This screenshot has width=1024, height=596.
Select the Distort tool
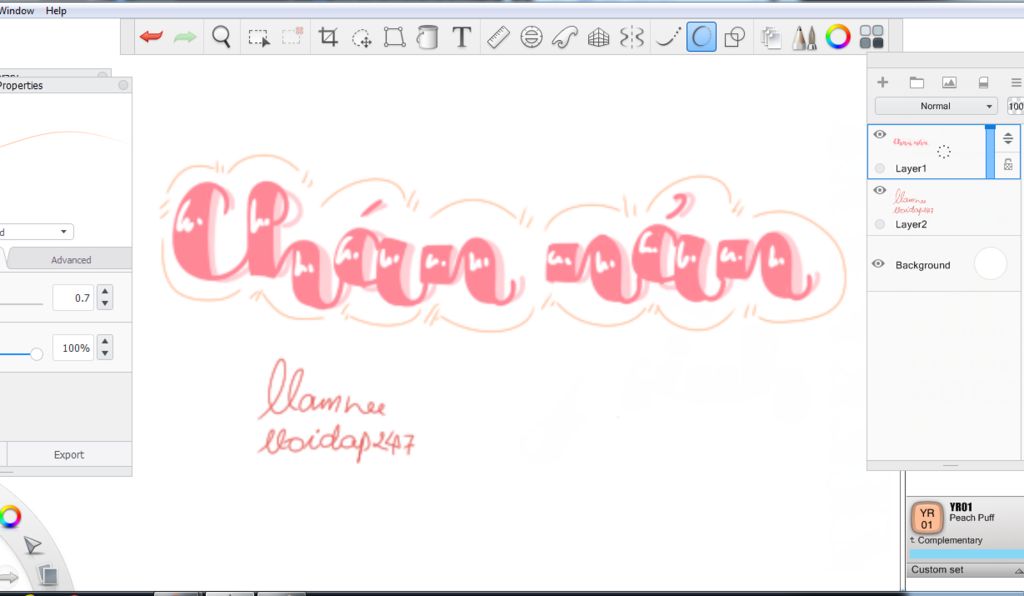click(x=394, y=37)
